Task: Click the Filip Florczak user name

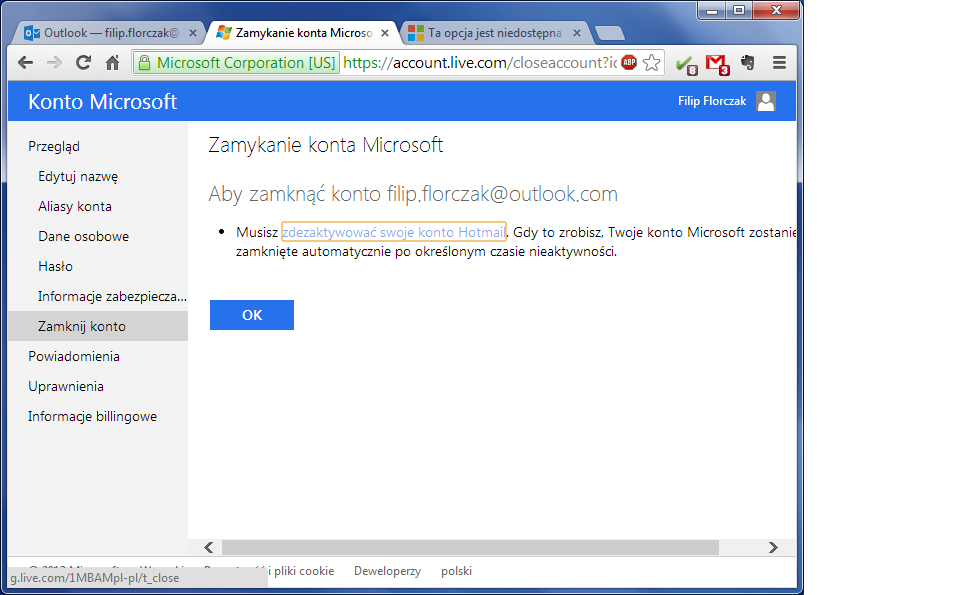Action: point(711,101)
